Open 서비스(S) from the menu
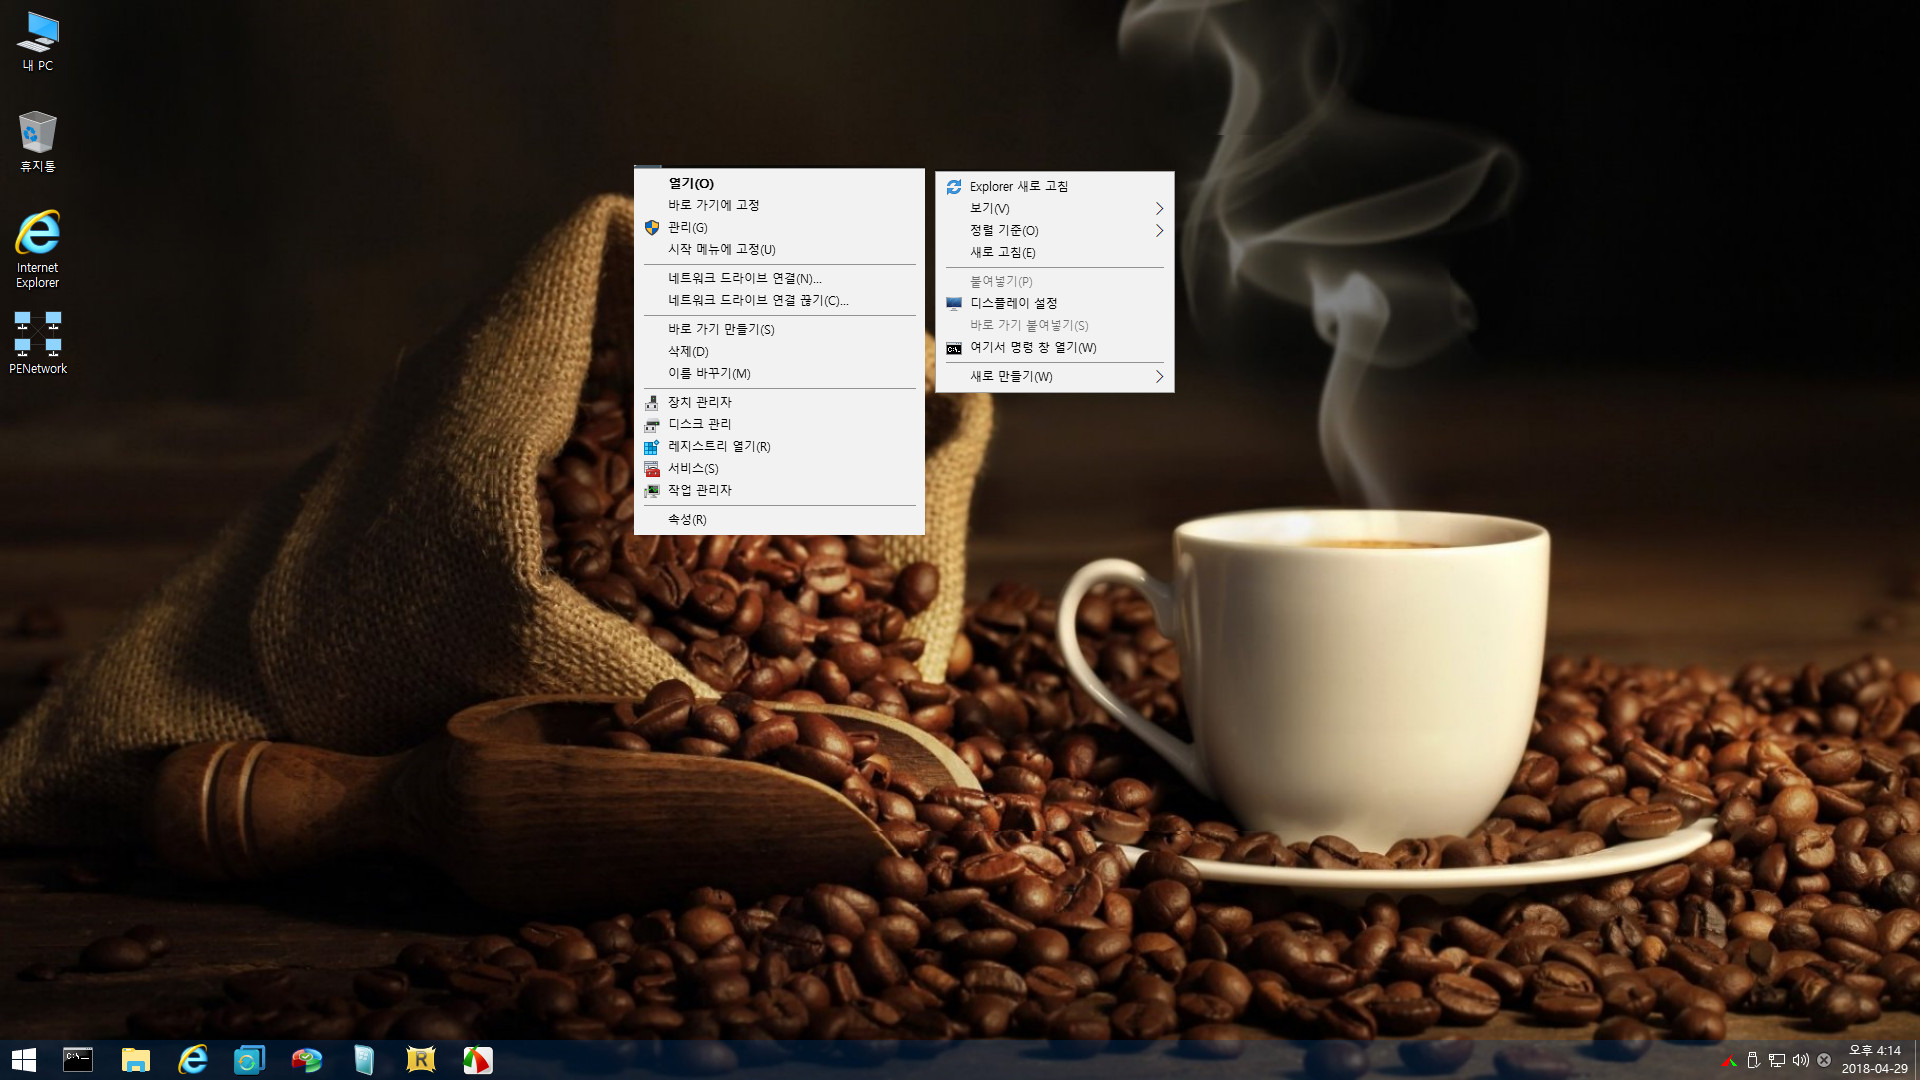Image resolution: width=1920 pixels, height=1080 pixels. pos(779,468)
